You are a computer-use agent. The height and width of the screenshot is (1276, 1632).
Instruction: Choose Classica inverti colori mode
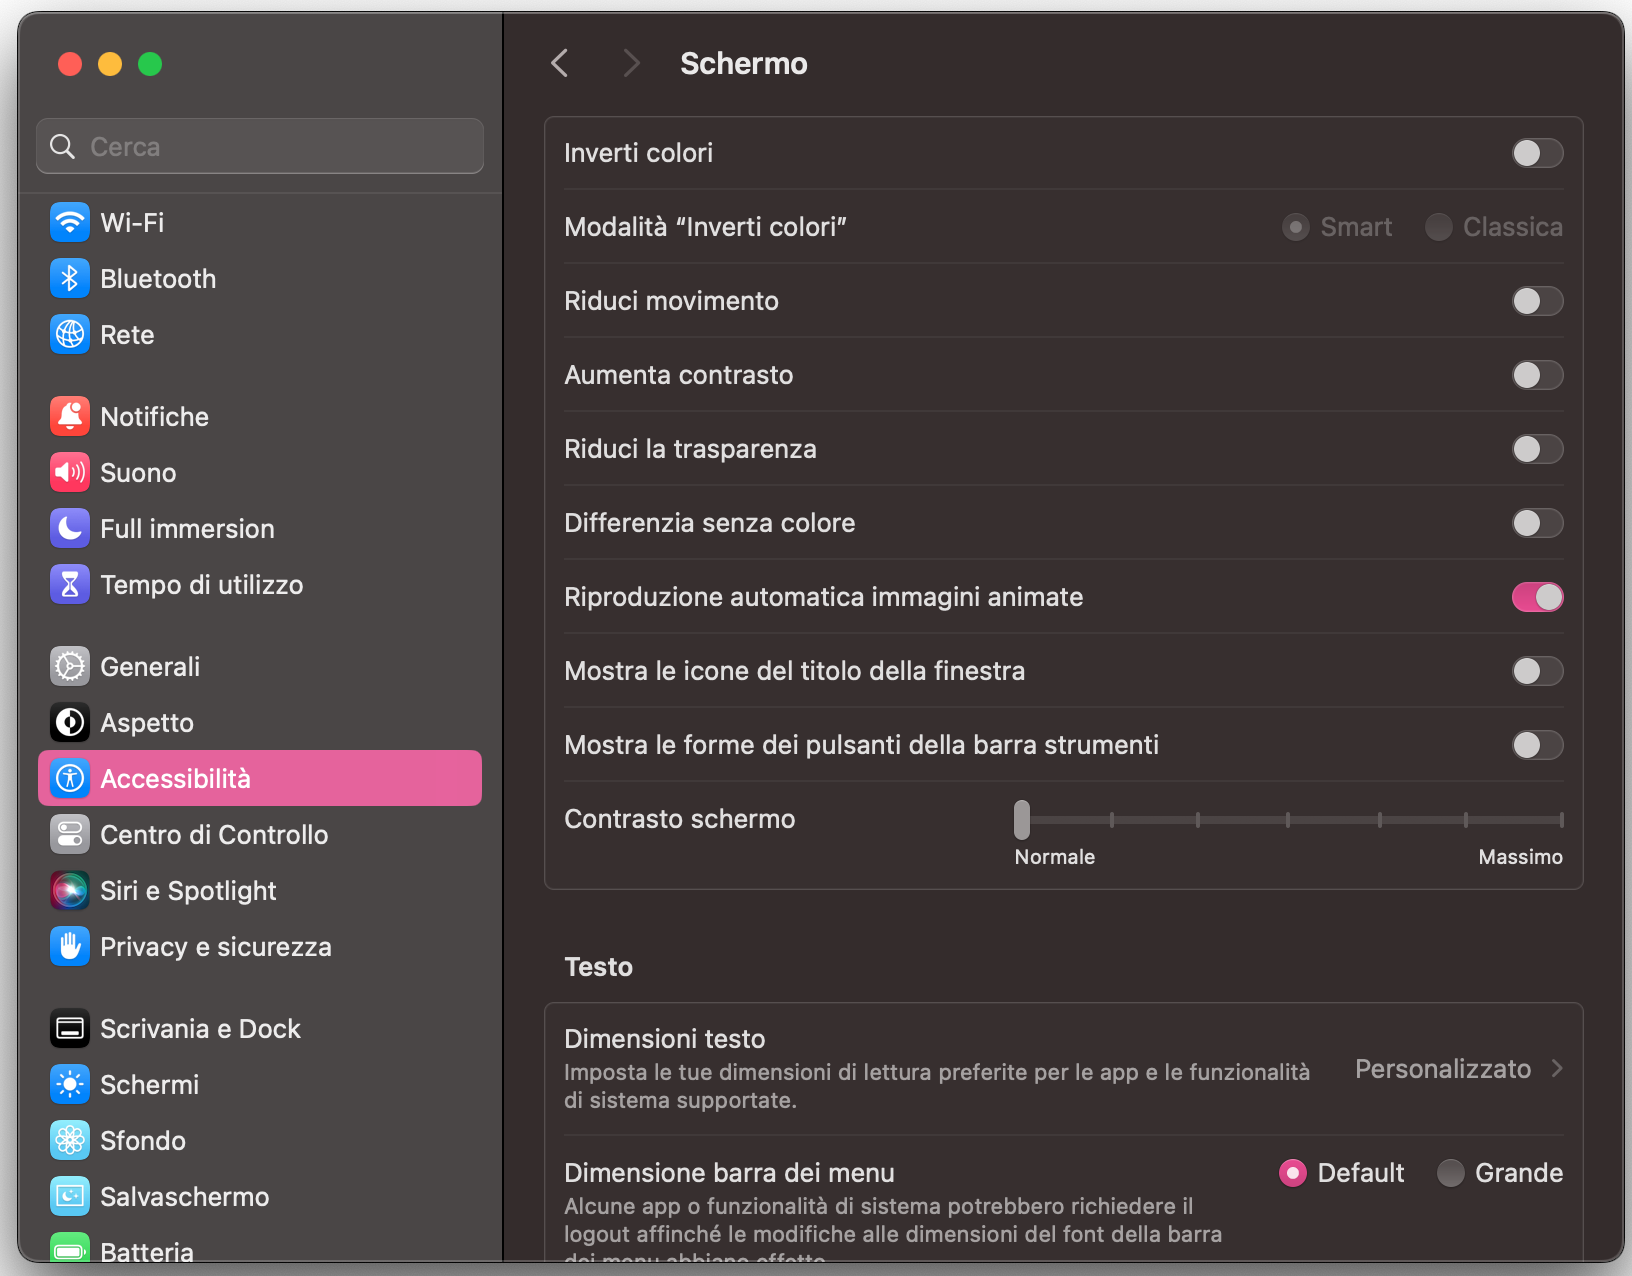click(x=1439, y=227)
